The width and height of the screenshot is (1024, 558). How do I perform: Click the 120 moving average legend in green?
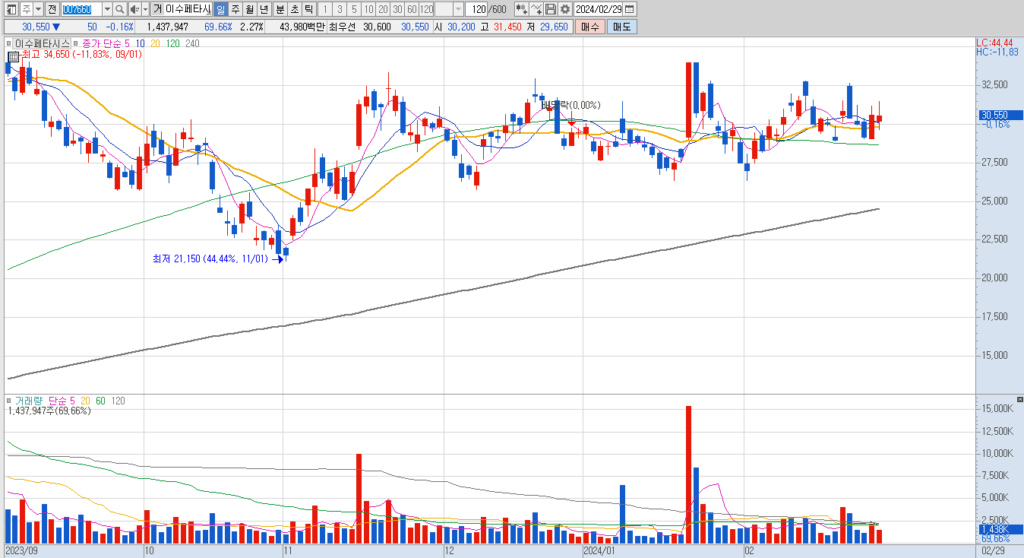(172, 43)
